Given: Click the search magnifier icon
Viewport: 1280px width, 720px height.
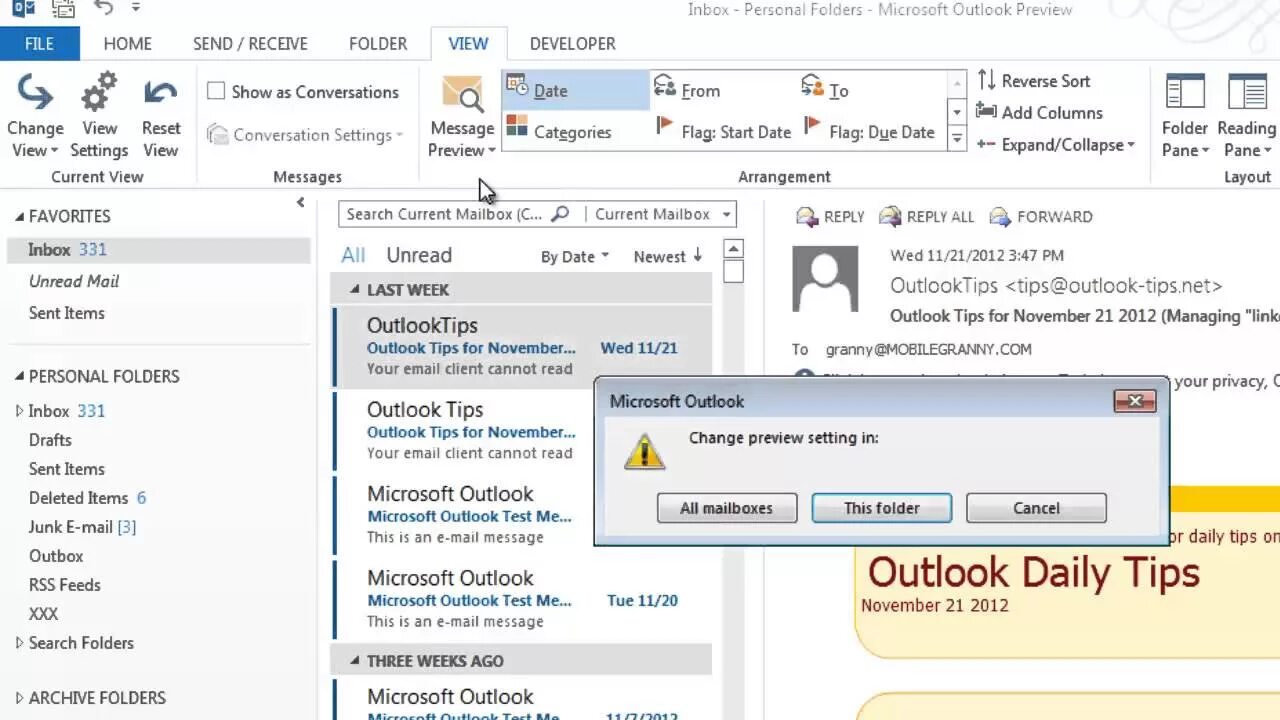Looking at the screenshot, I should click(560, 214).
